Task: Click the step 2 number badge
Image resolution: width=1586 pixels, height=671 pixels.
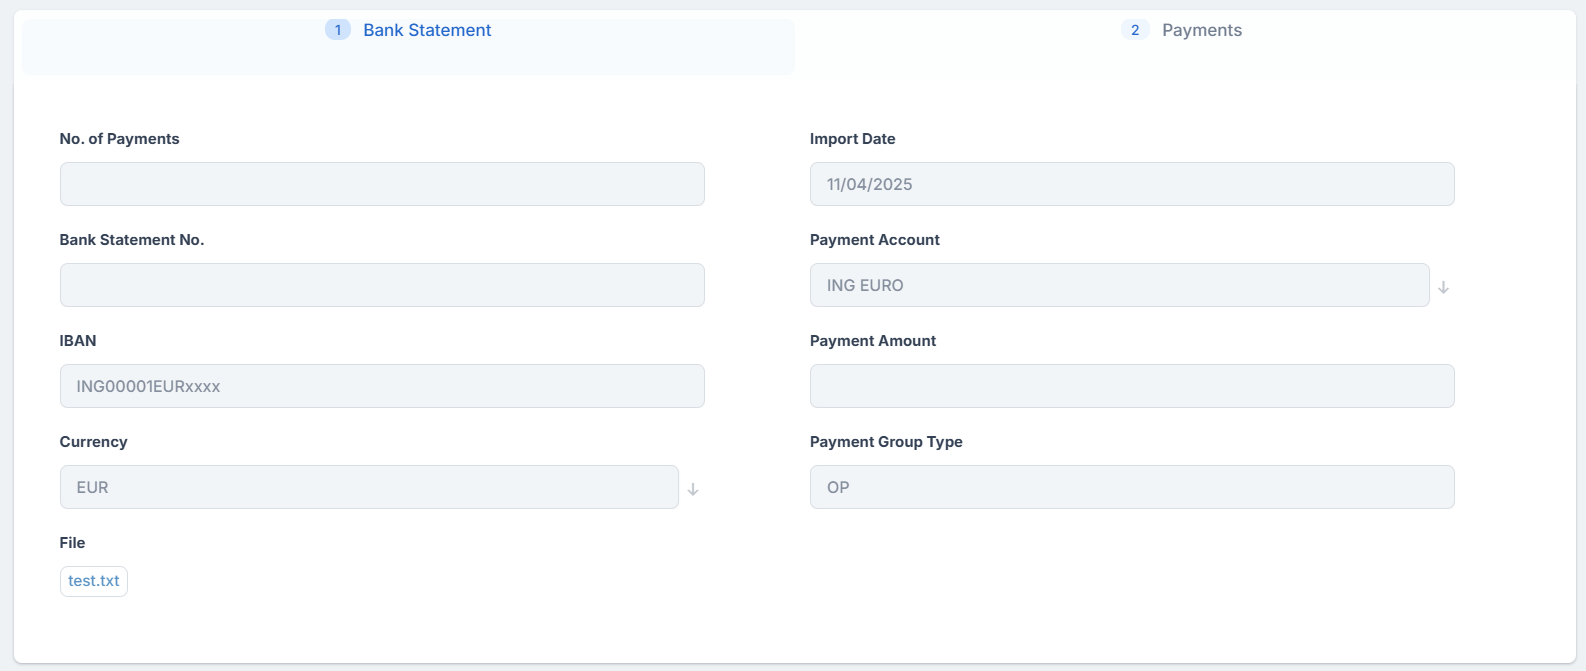Action: click(1135, 30)
